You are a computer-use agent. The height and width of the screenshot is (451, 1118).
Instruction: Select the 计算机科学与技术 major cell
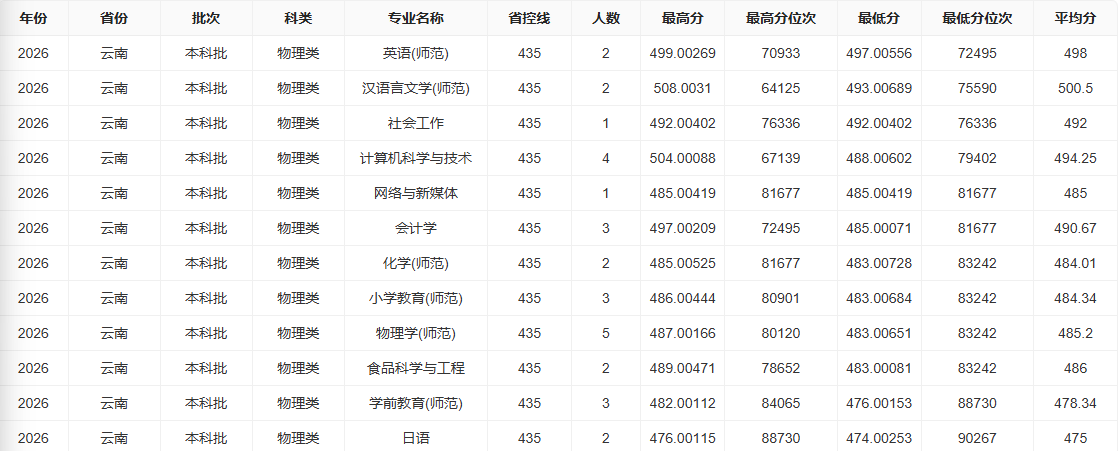(416, 158)
